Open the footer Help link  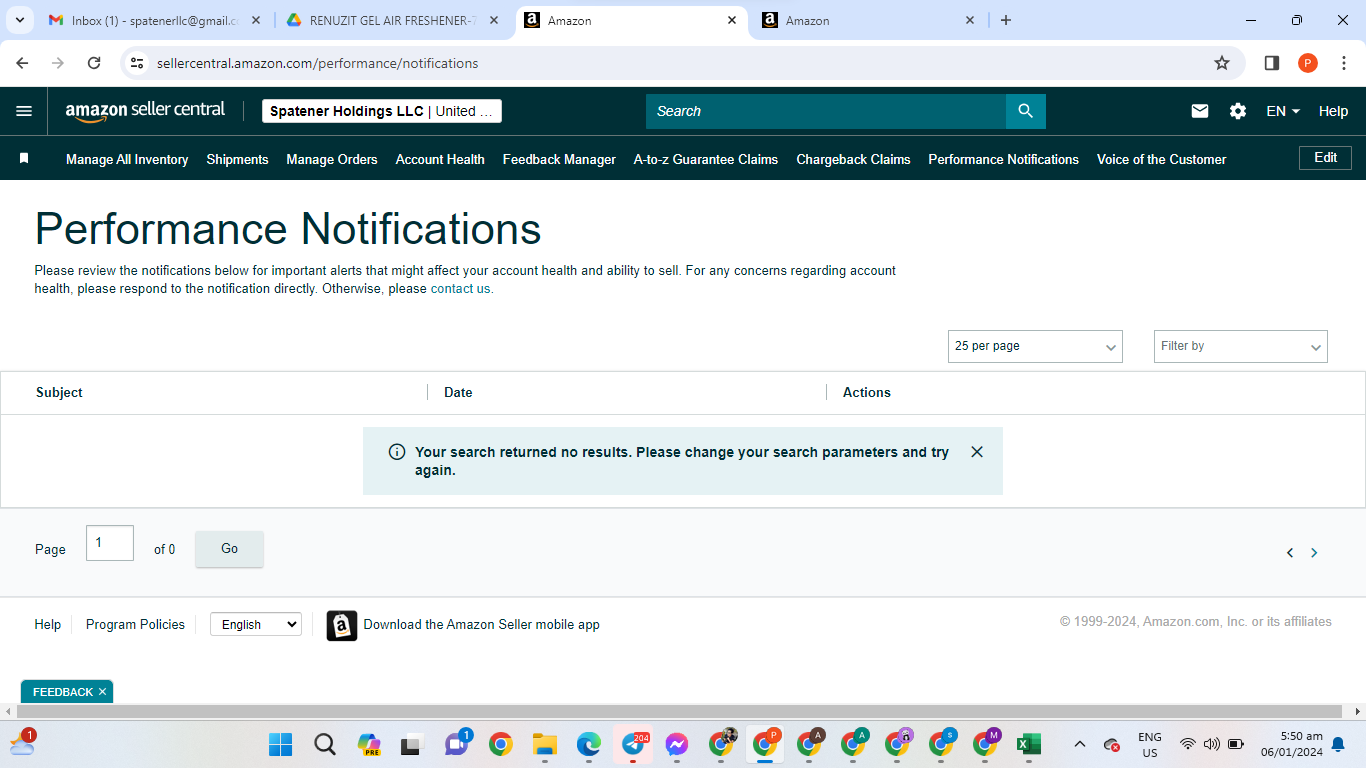coord(48,624)
